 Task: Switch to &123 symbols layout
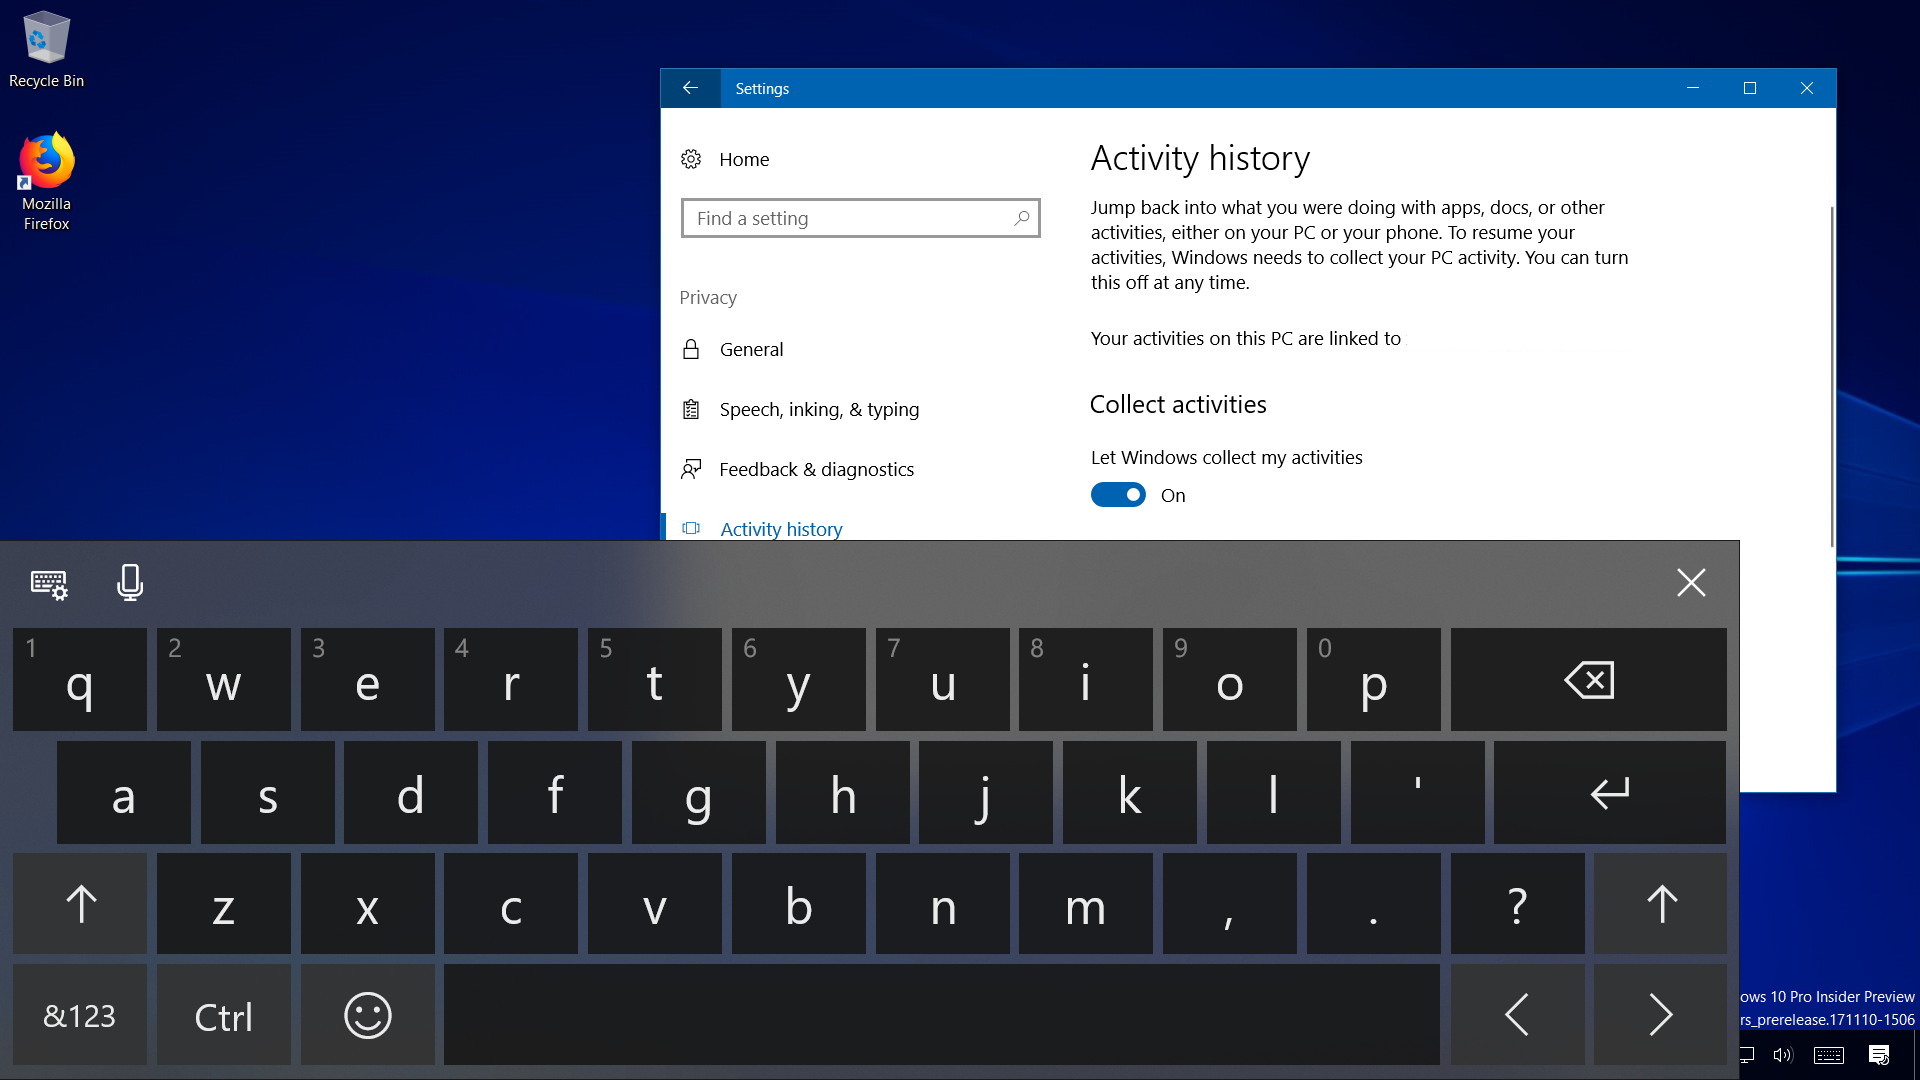tap(80, 1016)
